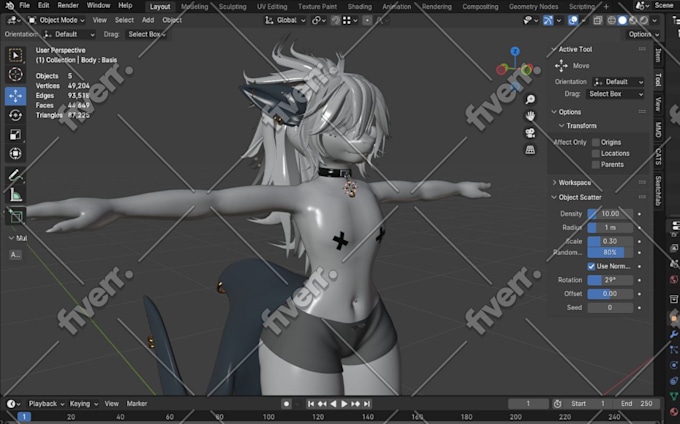Play the animation forward
This screenshot has height=424, width=680.
344,404
